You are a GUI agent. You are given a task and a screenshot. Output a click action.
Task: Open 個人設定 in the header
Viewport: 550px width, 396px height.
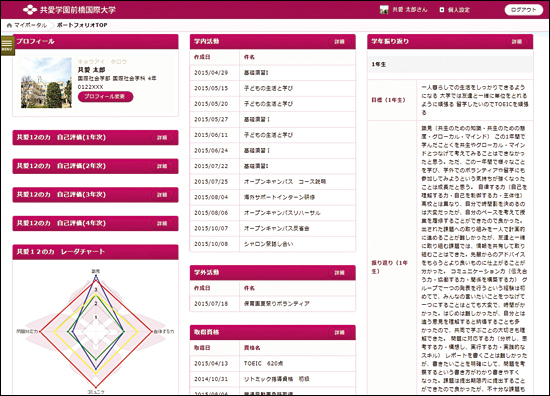[x=458, y=10]
